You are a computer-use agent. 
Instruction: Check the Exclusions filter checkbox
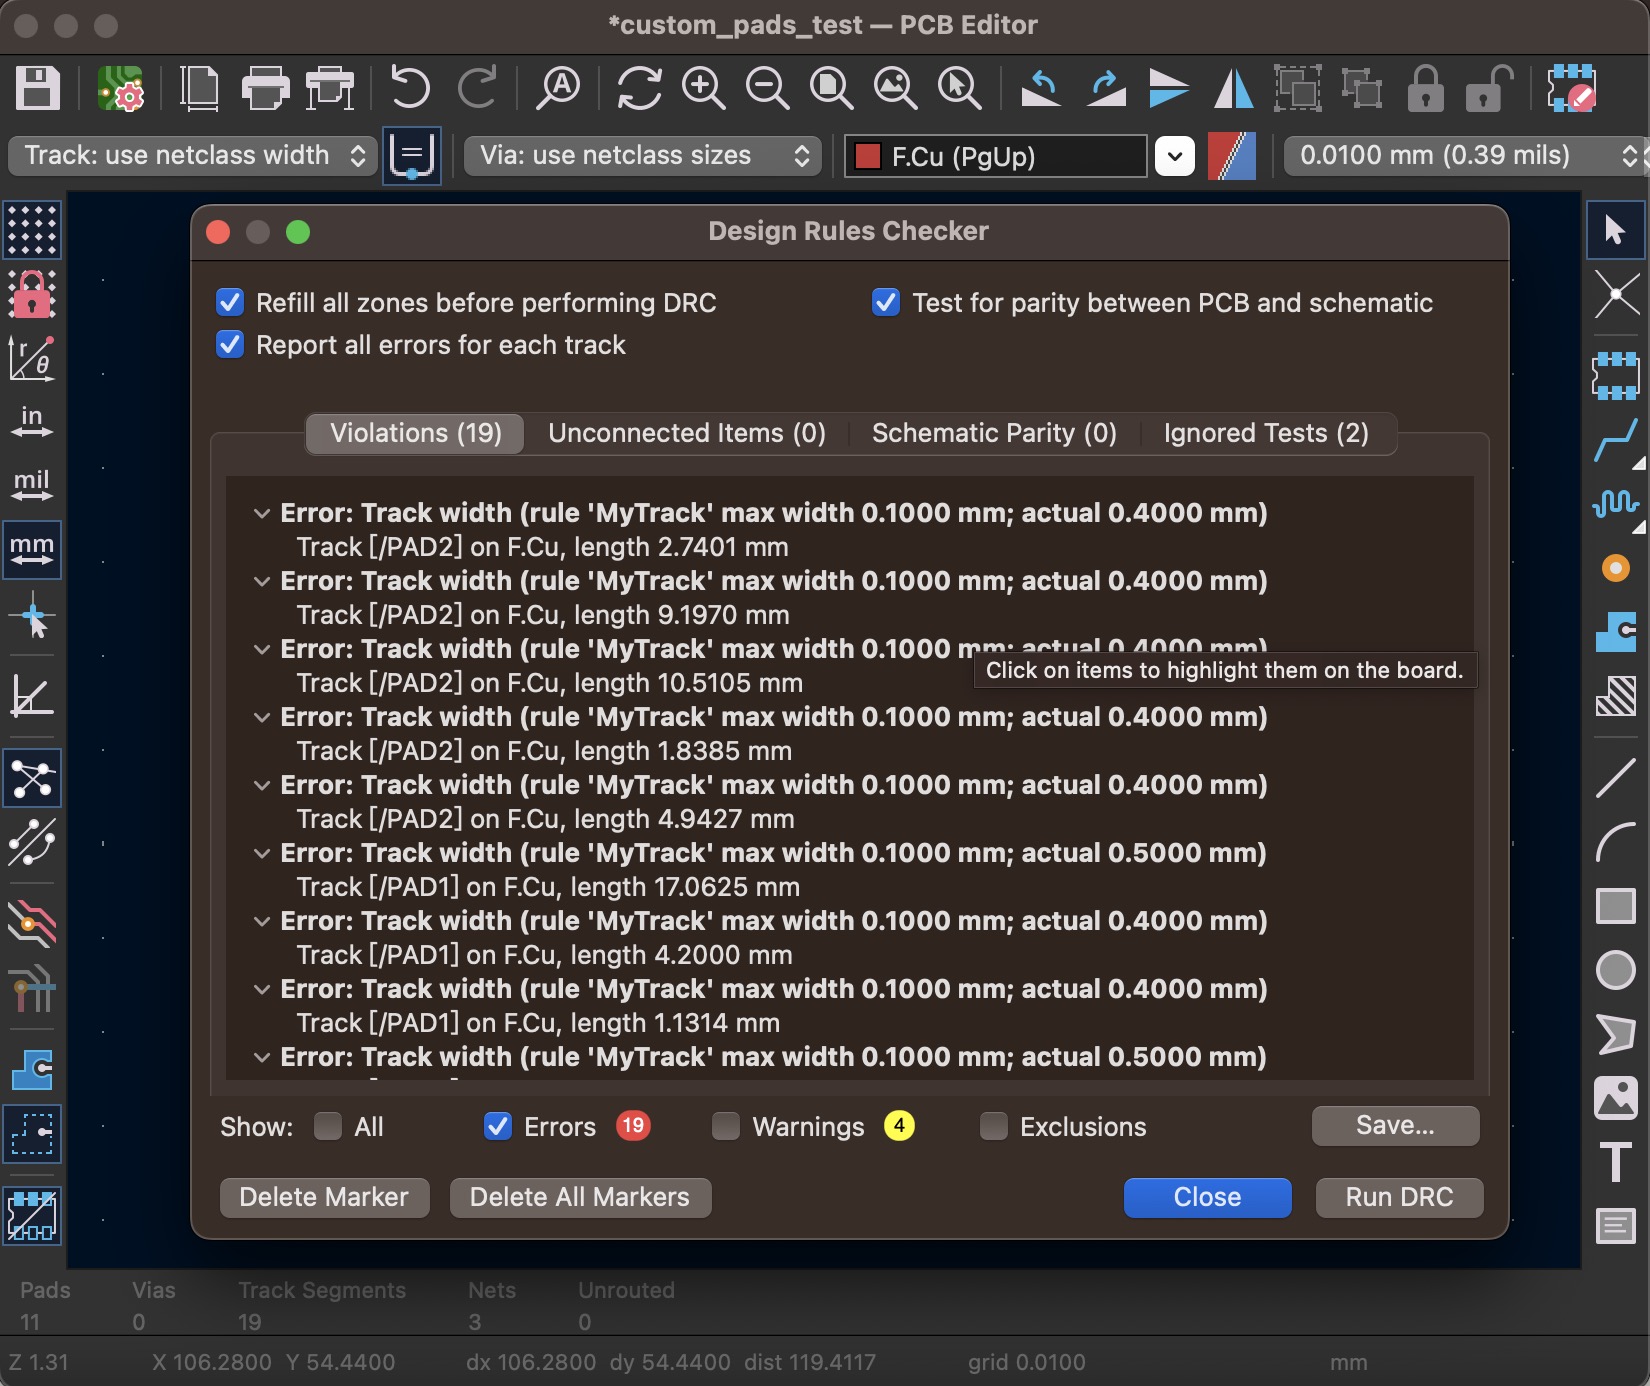click(994, 1127)
